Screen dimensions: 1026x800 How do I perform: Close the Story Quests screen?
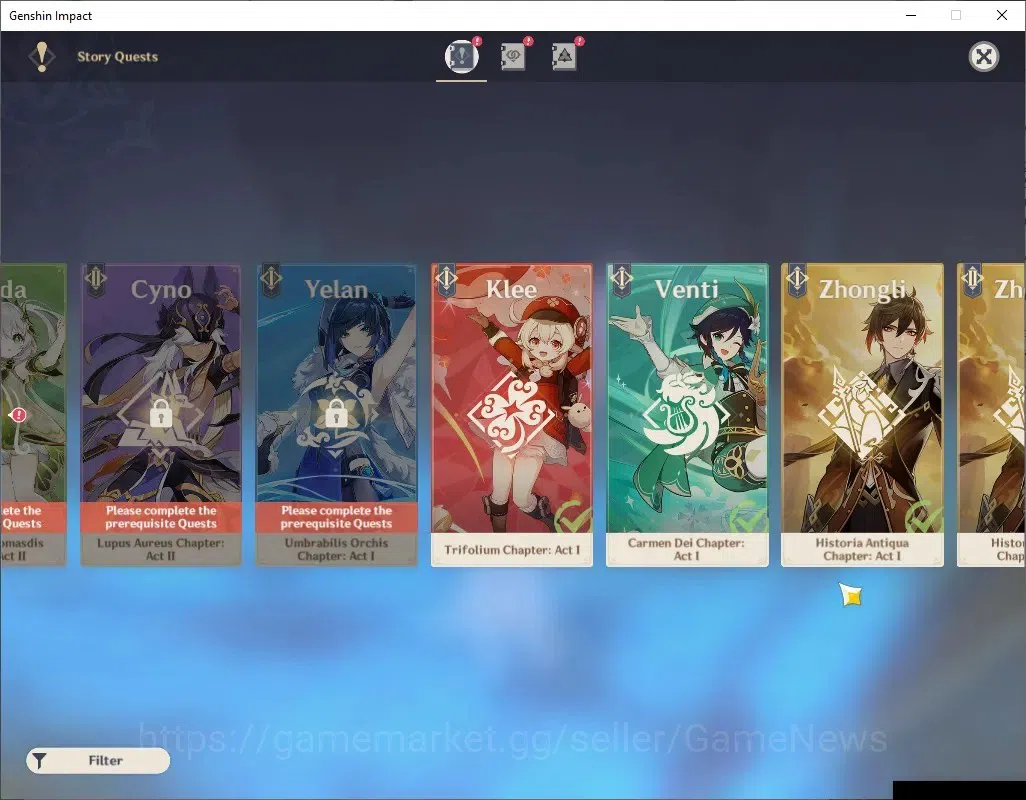pyautogui.click(x=983, y=57)
